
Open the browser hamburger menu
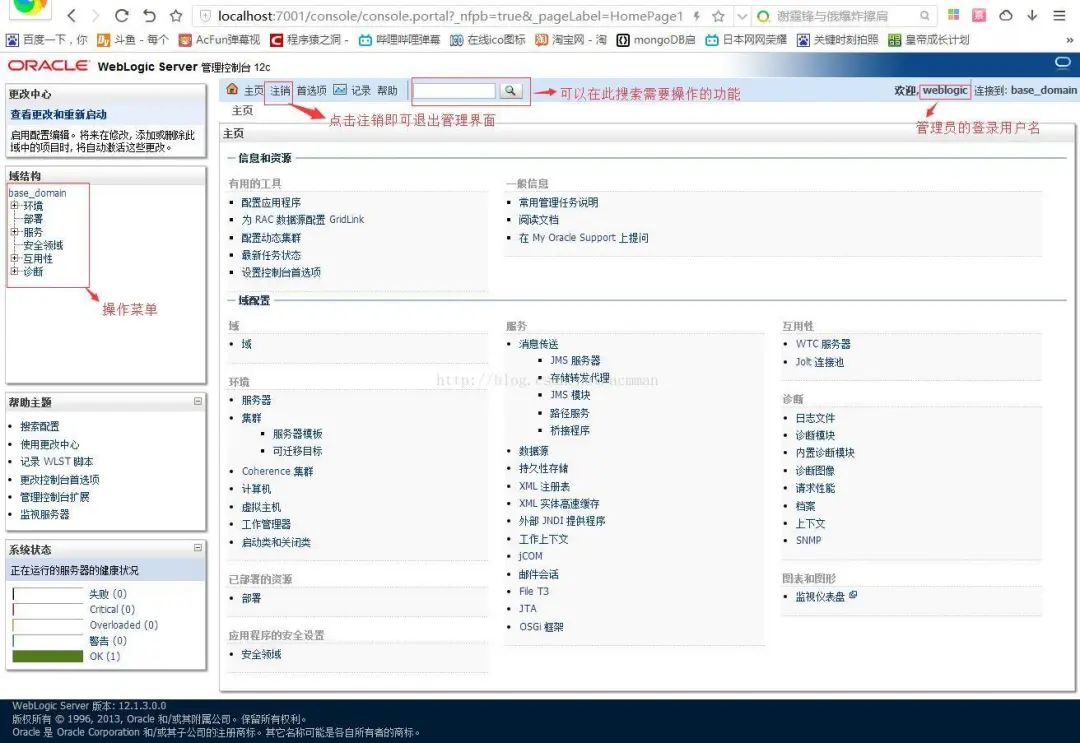coord(1059,15)
